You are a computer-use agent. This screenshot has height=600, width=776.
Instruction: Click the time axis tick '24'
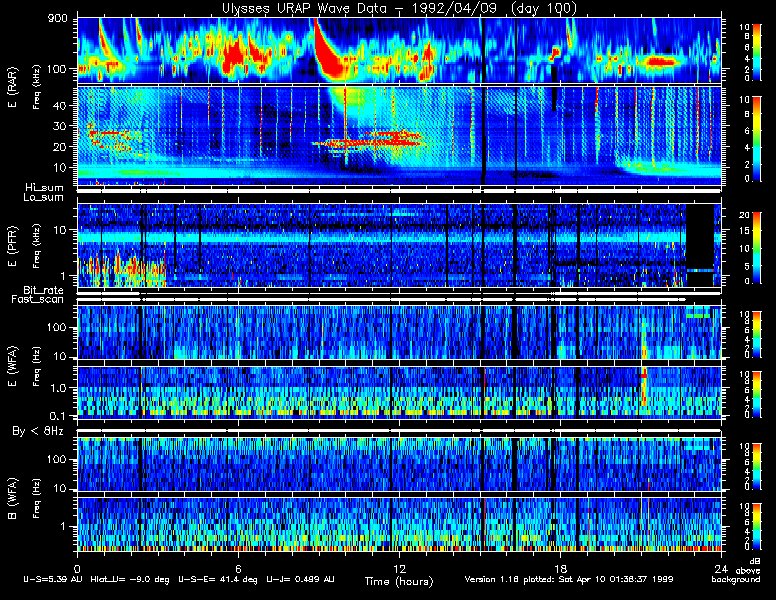tap(721, 568)
